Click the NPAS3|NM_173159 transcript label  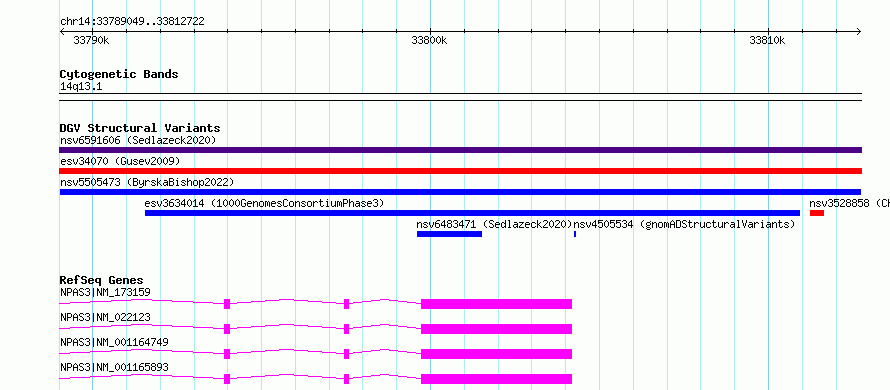[x=105, y=292]
